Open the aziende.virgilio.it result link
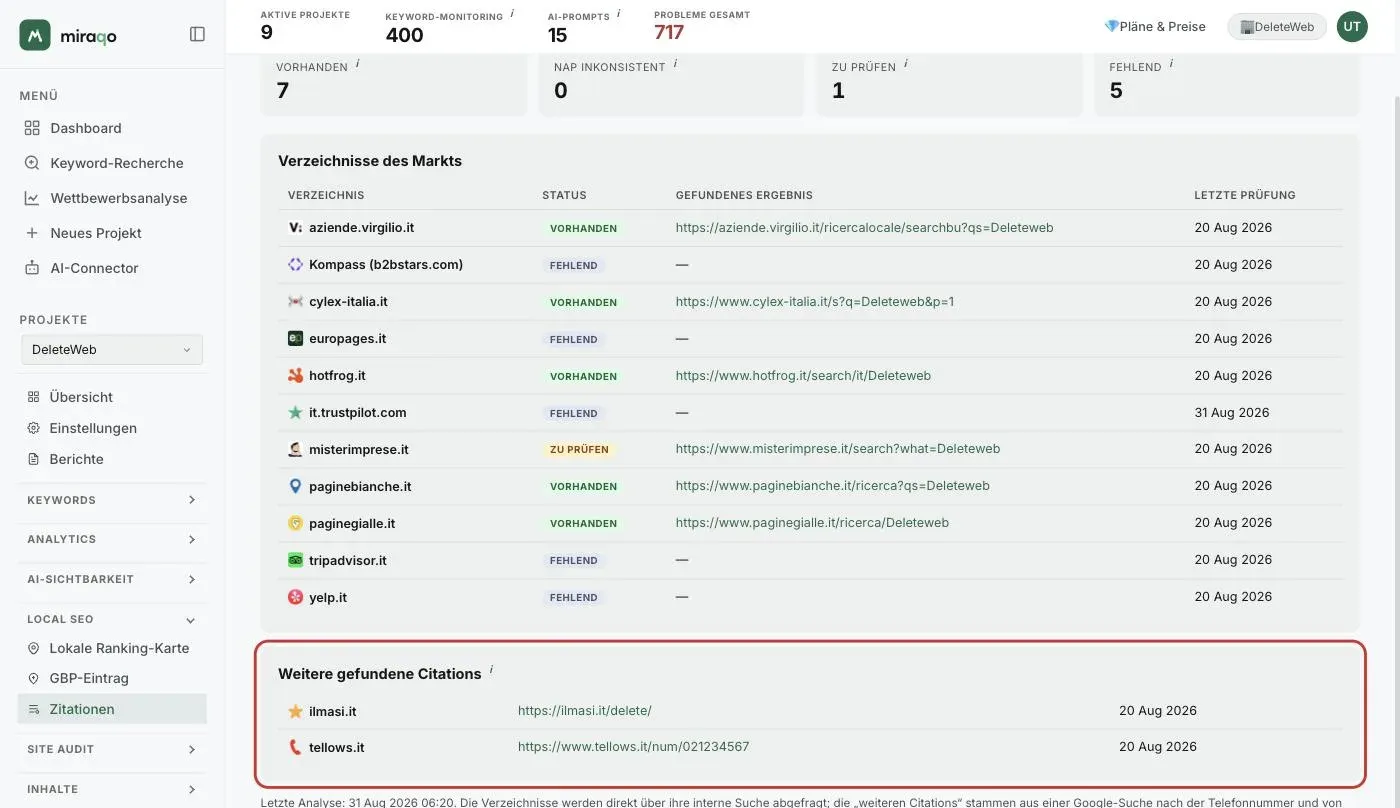The width and height of the screenshot is (1400, 808). [x=864, y=228]
